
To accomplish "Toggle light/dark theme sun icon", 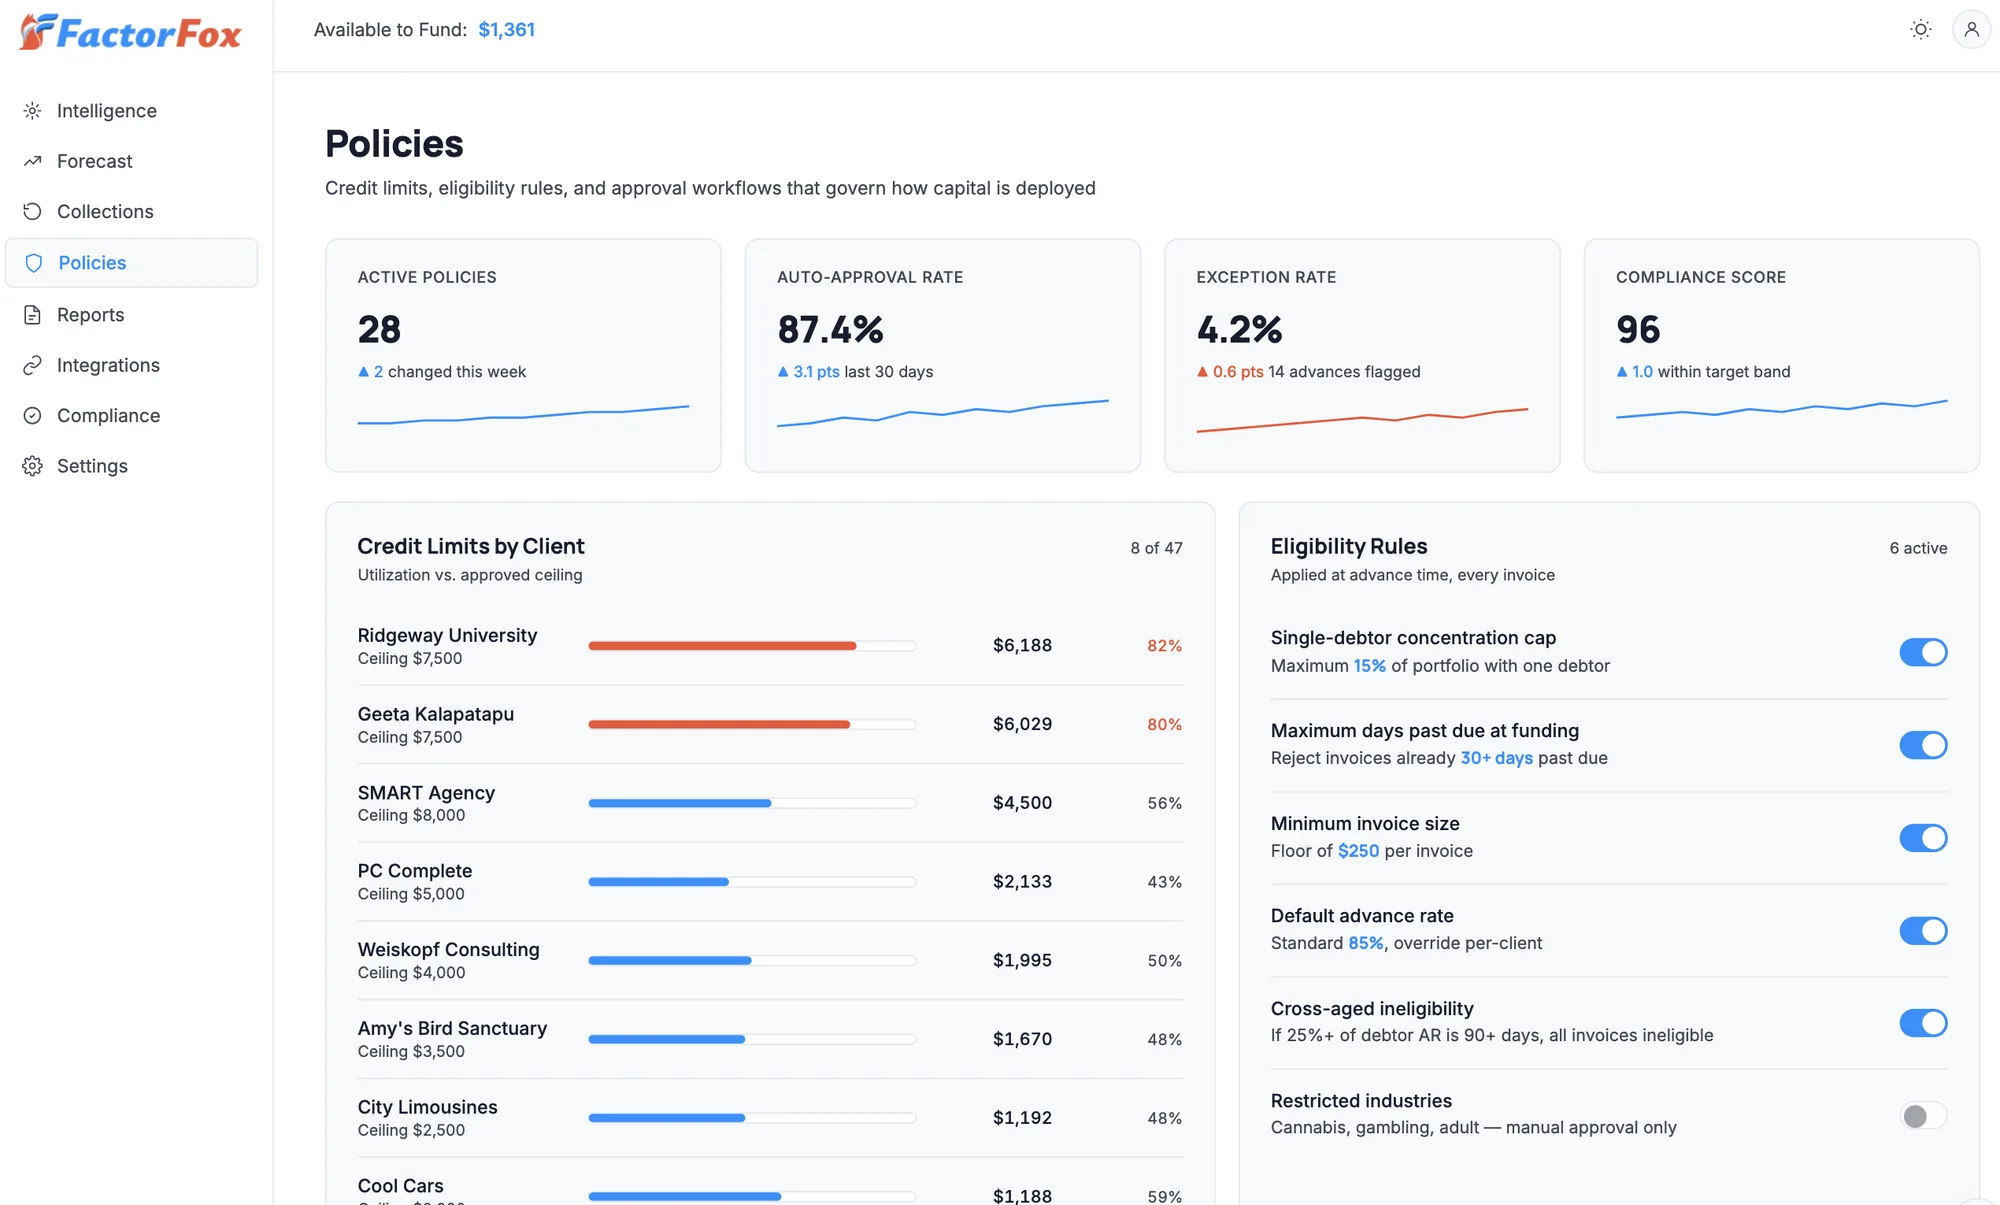I will point(1920,30).
